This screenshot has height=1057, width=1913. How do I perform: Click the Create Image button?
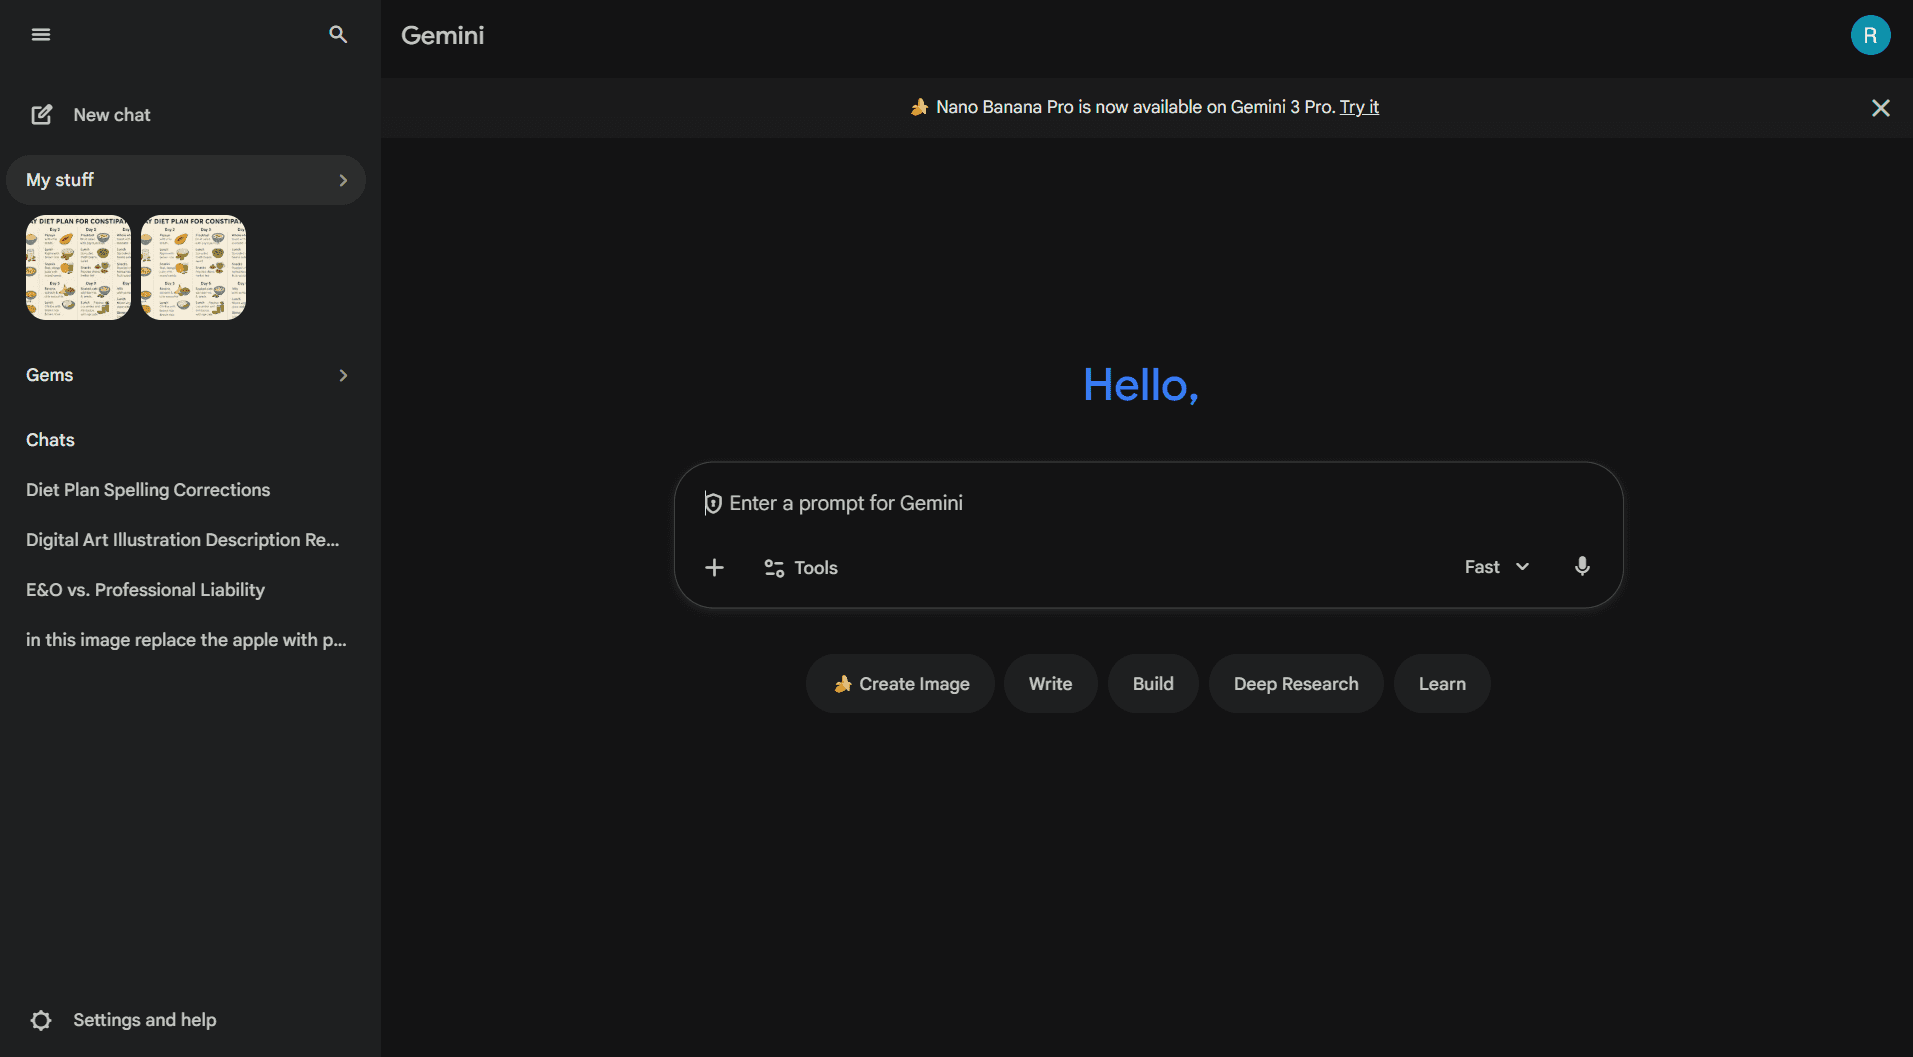899,683
